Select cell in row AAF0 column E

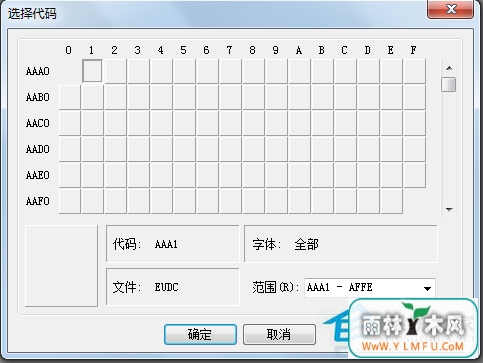tap(391, 201)
